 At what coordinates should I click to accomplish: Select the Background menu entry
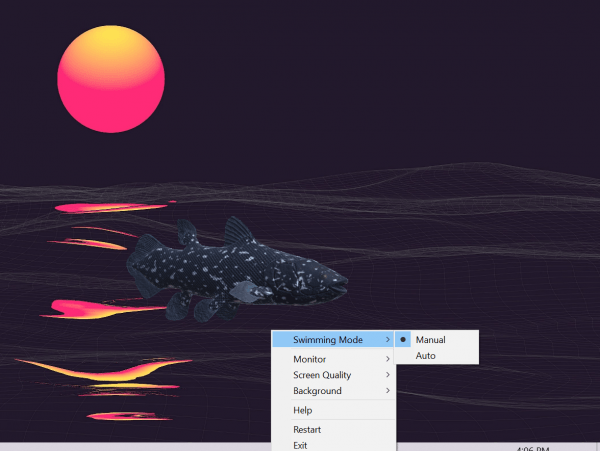click(317, 391)
